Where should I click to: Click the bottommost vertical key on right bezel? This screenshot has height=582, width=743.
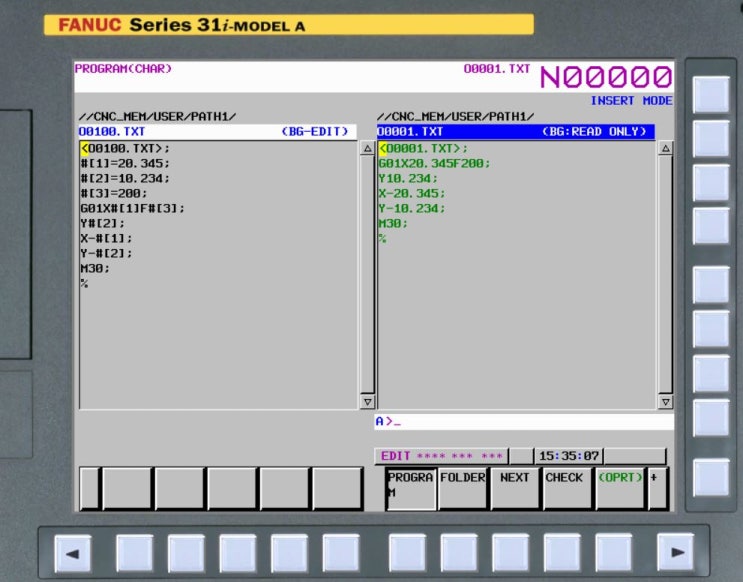(711, 477)
